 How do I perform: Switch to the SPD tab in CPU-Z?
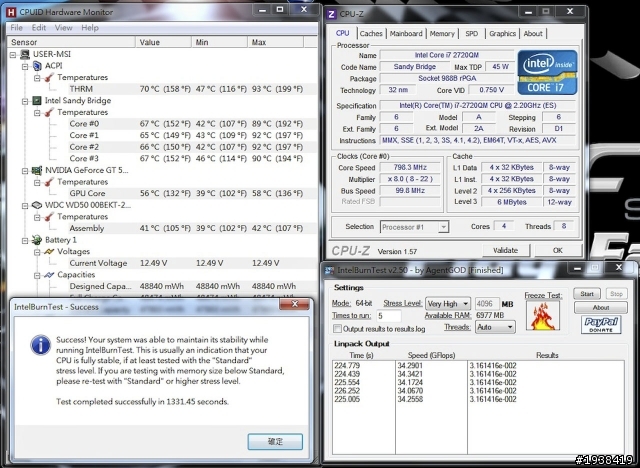click(x=471, y=33)
